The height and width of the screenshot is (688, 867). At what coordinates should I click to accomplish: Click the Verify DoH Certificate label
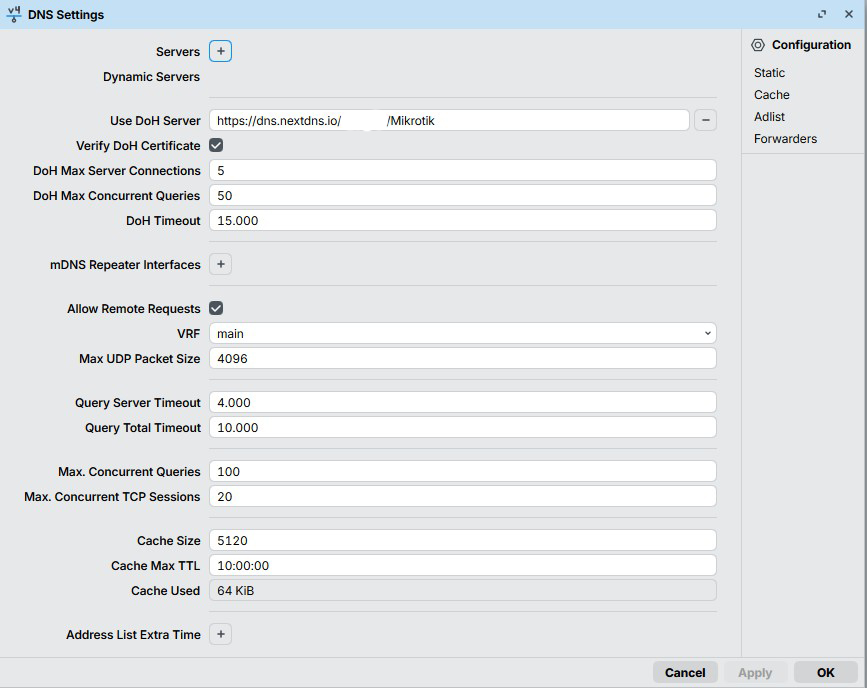(138, 146)
